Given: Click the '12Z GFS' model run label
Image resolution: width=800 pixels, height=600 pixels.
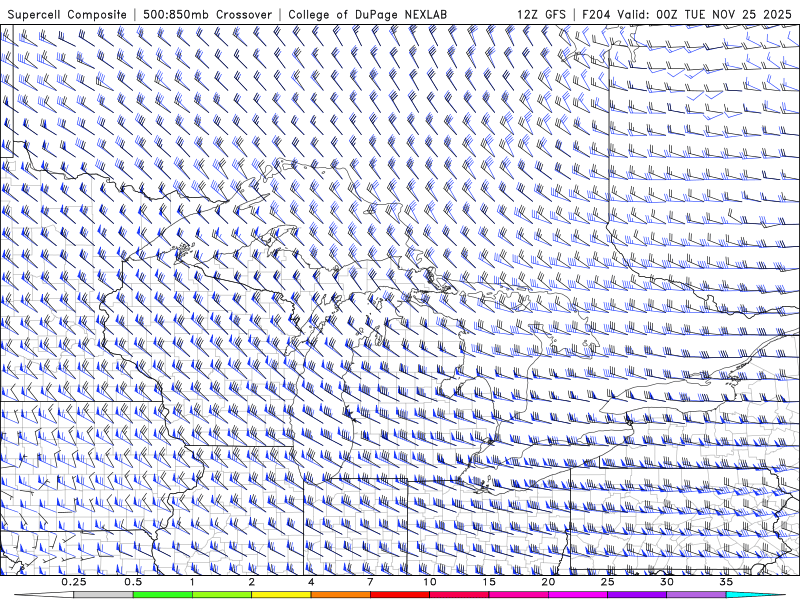Looking at the screenshot, I should point(541,15).
